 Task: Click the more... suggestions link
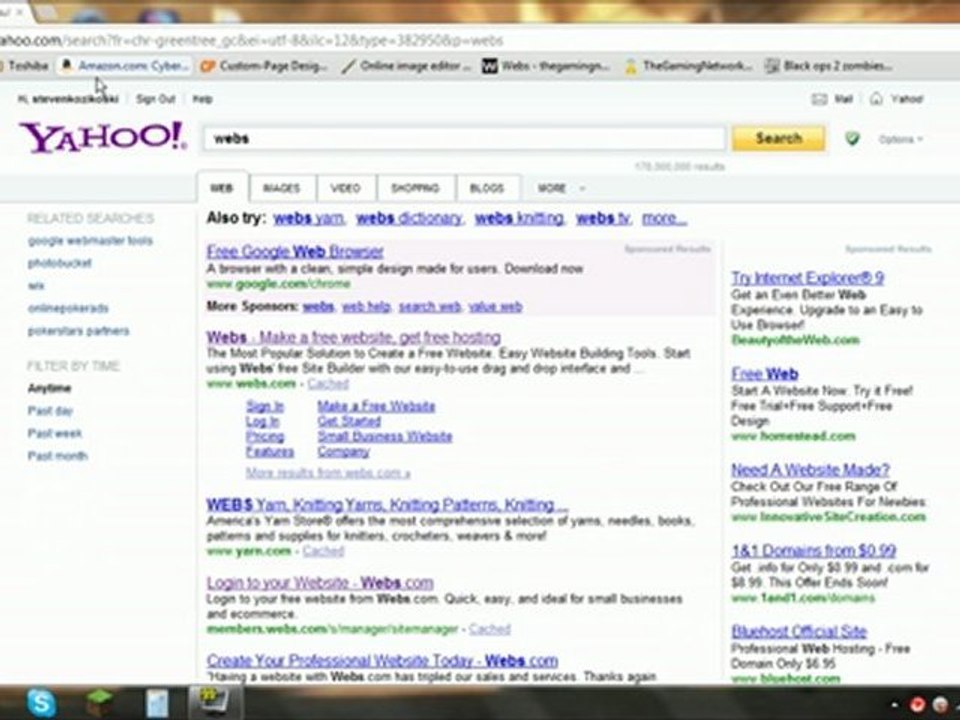[664, 218]
